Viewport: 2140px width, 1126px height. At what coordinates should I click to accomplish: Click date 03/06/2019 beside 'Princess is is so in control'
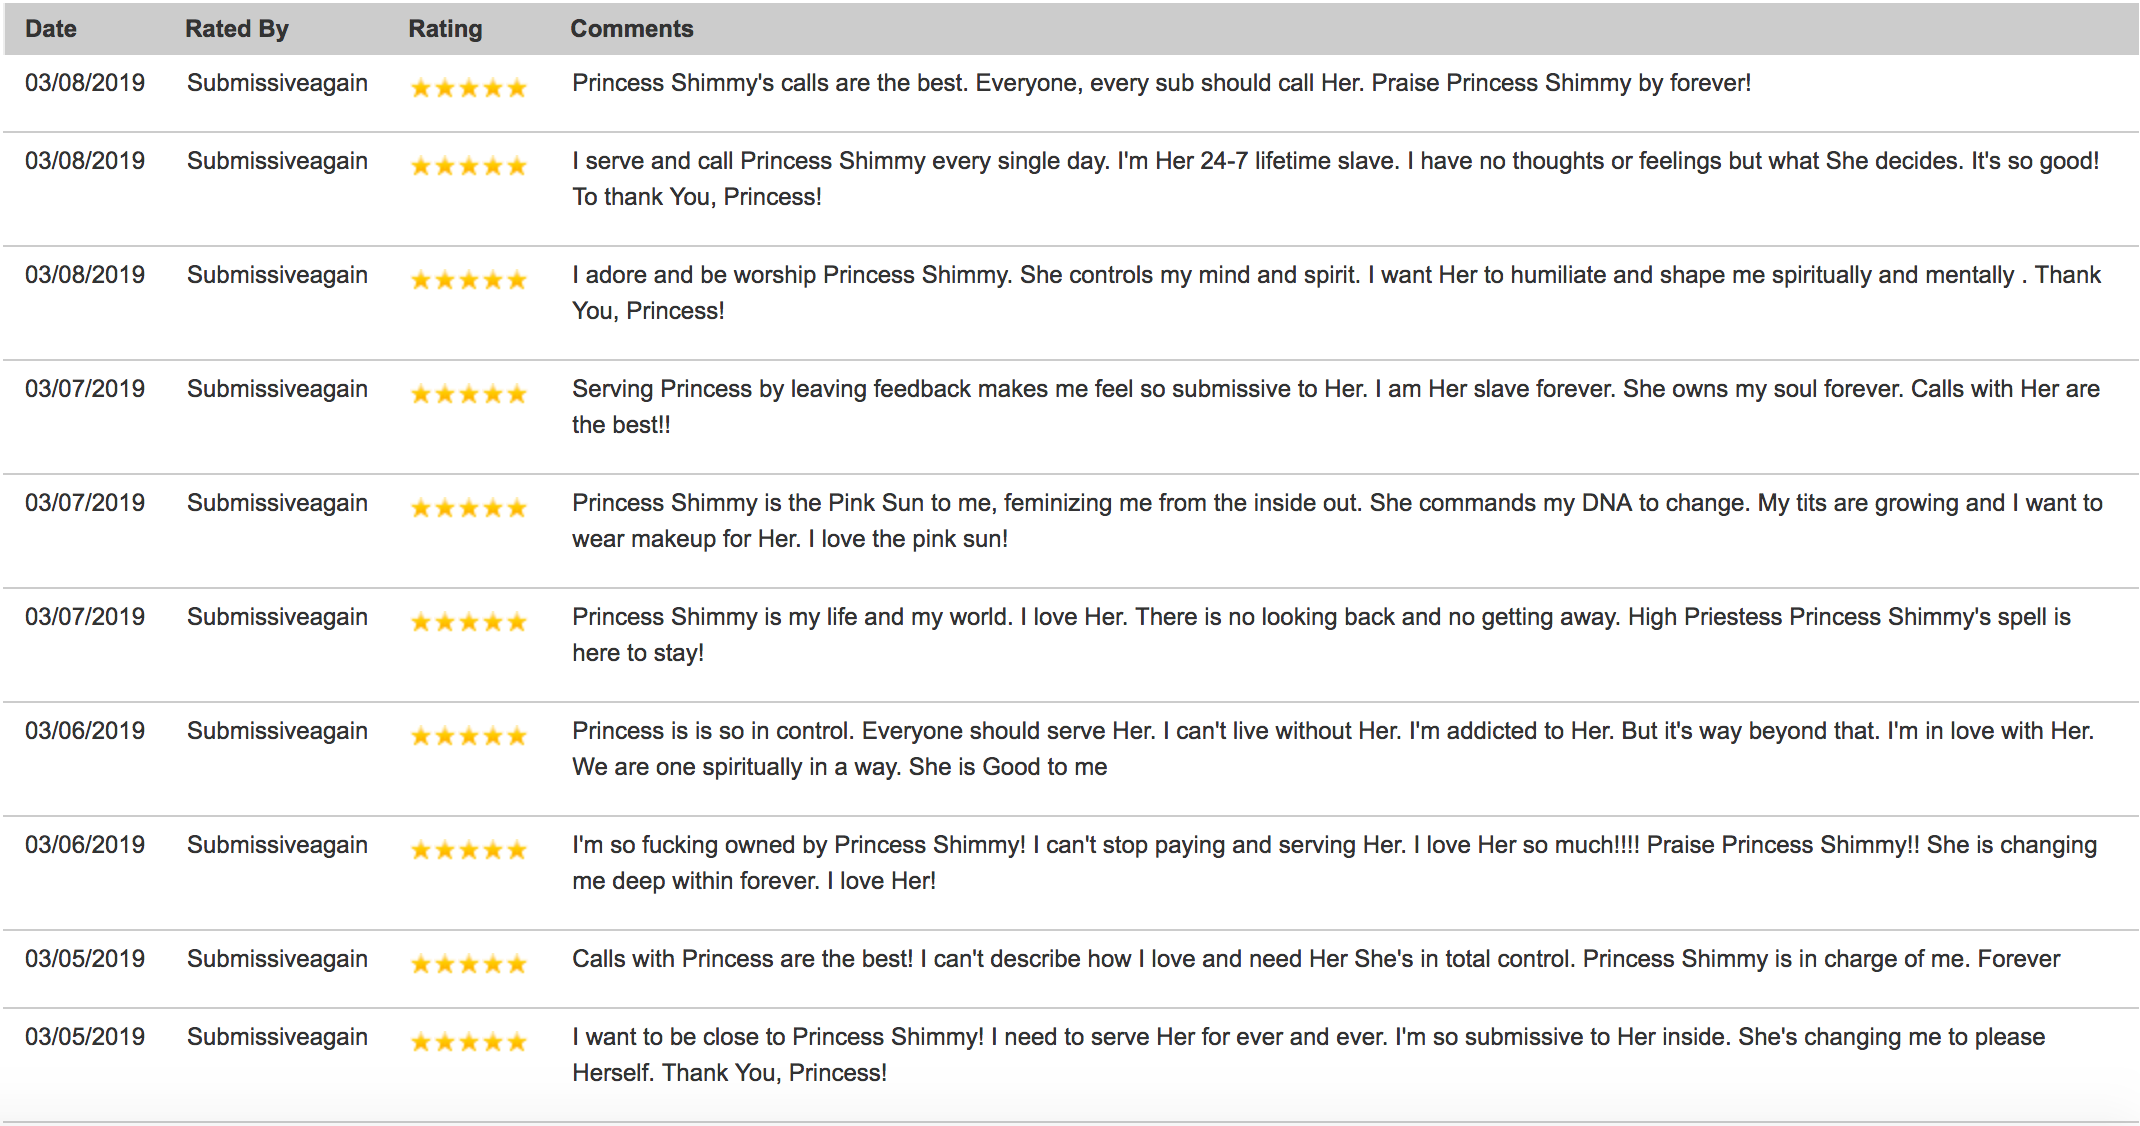pos(85,731)
